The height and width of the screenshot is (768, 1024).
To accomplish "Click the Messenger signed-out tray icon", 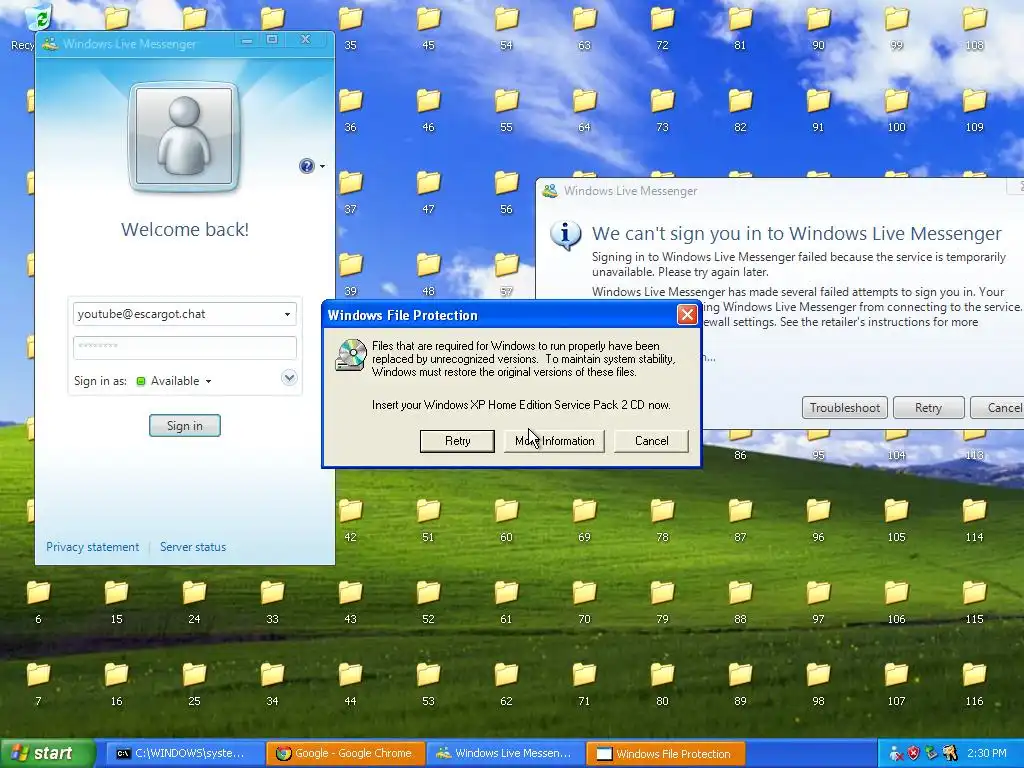I will (896, 754).
